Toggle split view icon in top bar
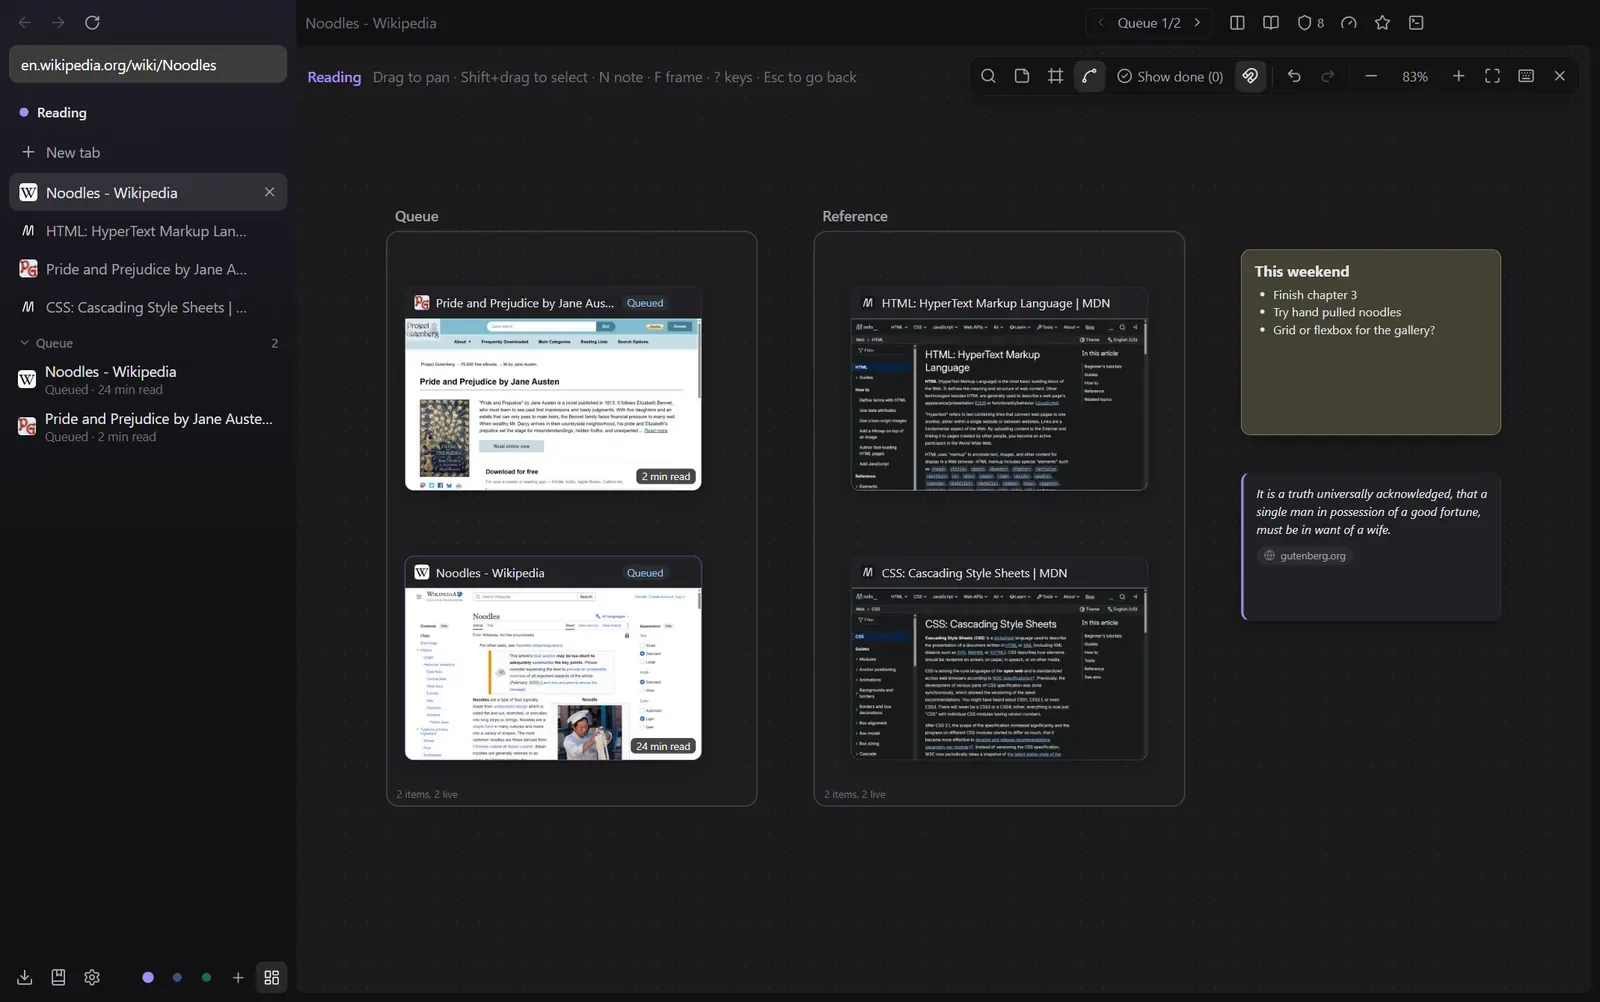This screenshot has height=1002, width=1600. 1237,23
